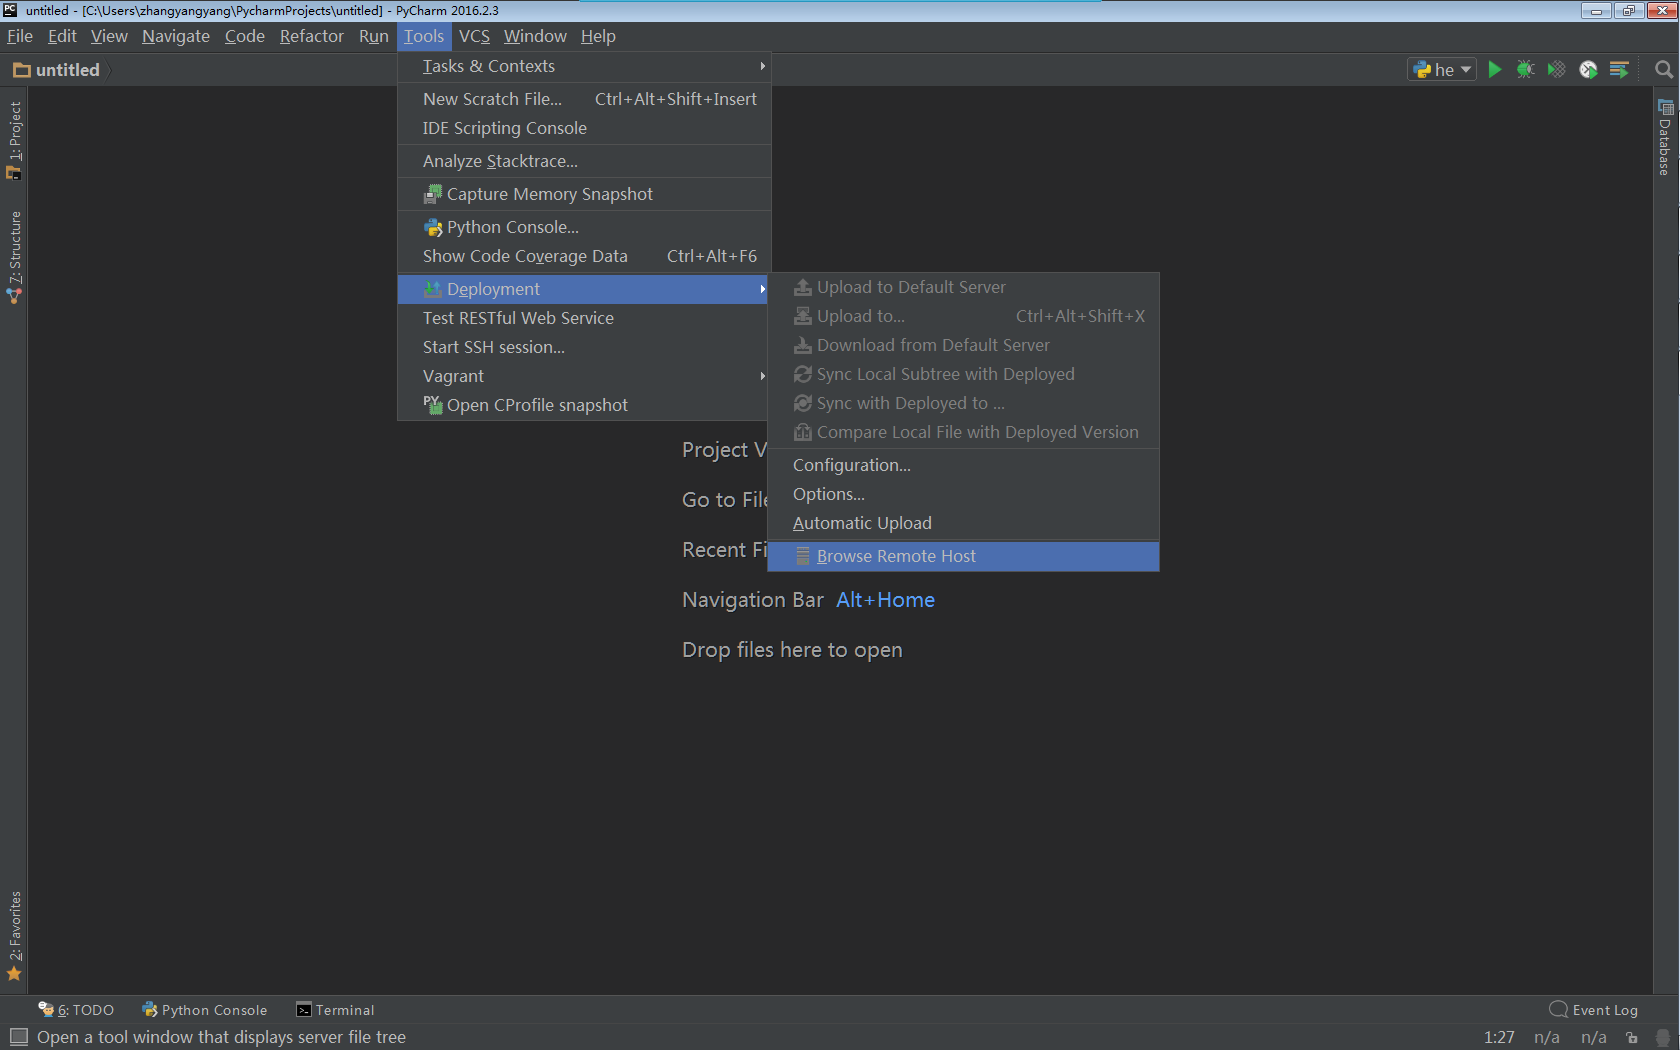Open Search Everywhere magnifier icon
This screenshot has height=1050, width=1680.
coord(1664,69)
